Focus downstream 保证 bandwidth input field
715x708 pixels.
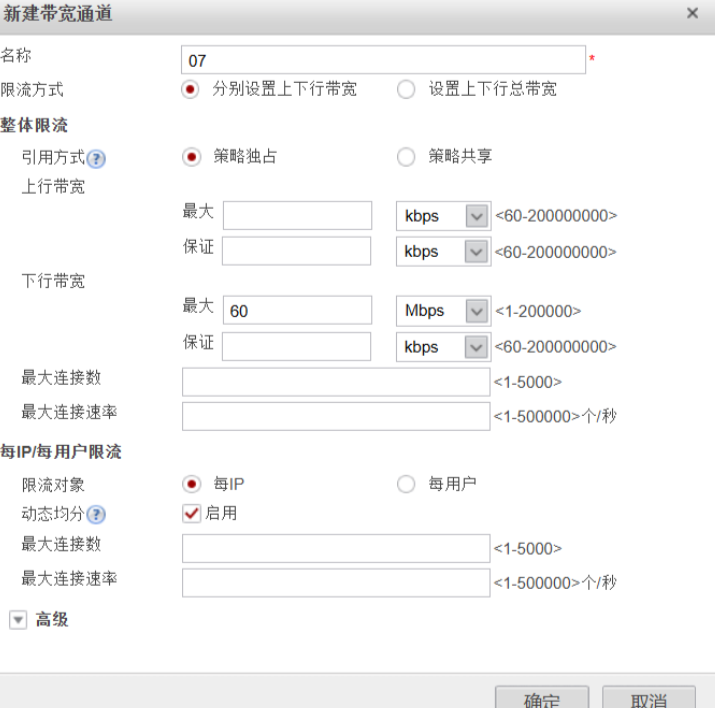pos(296,346)
